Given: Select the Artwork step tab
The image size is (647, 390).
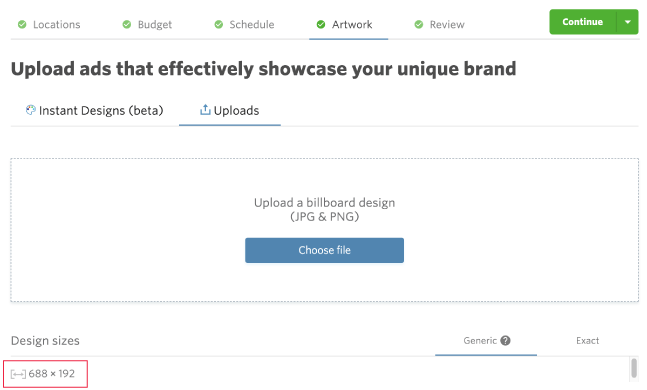Looking at the screenshot, I should [x=349, y=25].
